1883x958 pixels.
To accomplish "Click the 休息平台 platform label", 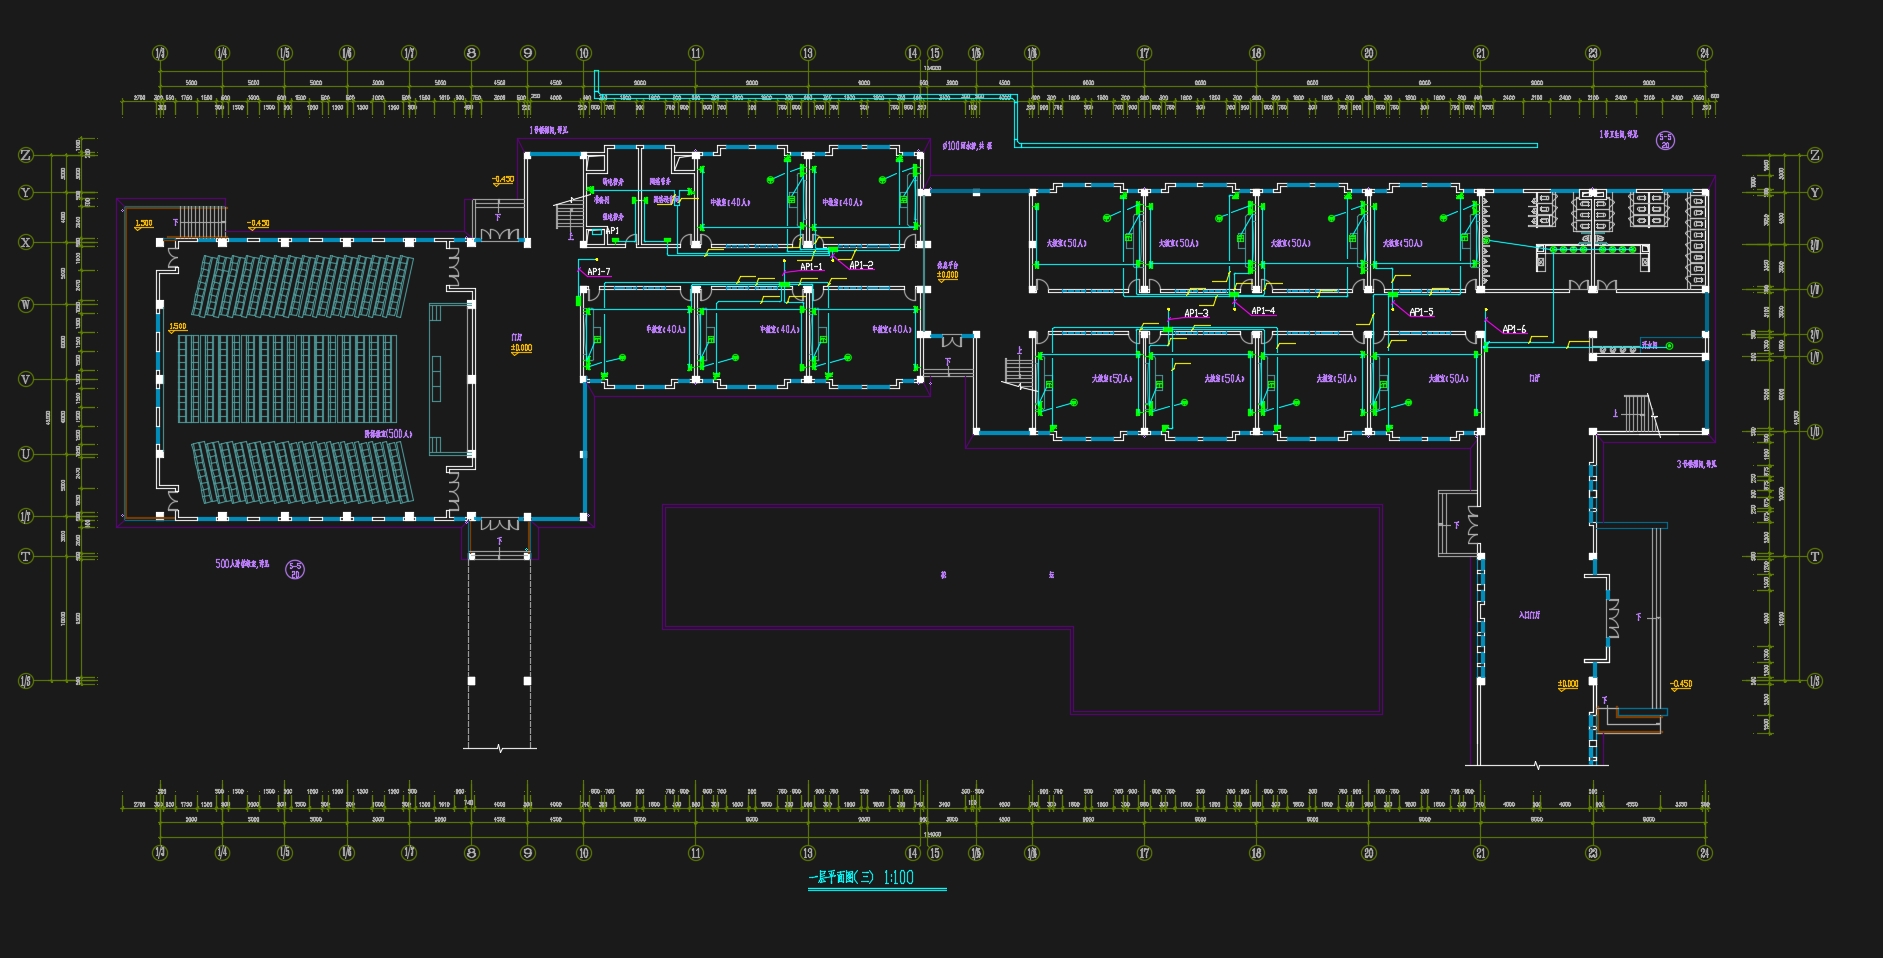I will coord(947,265).
